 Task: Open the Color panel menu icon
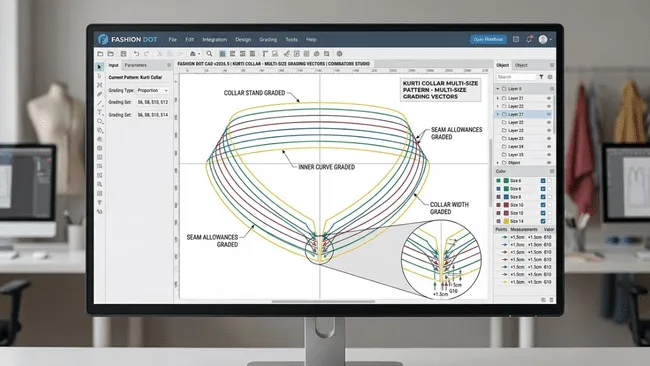552,171
